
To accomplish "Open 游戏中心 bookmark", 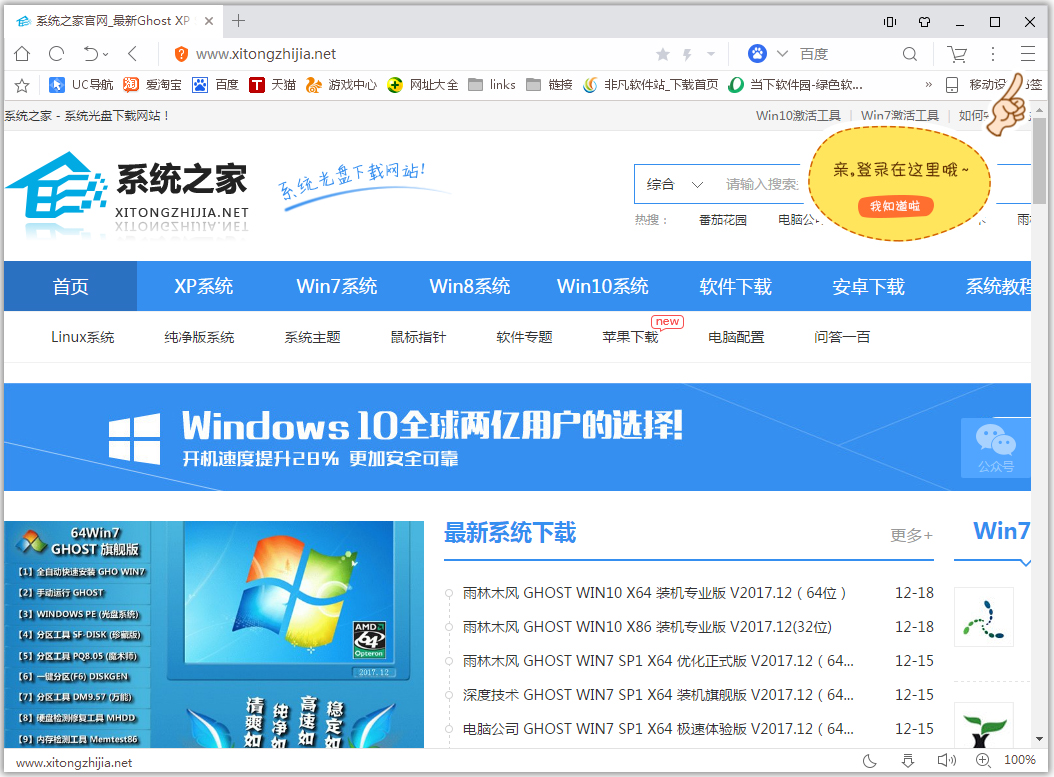I will click(341, 85).
